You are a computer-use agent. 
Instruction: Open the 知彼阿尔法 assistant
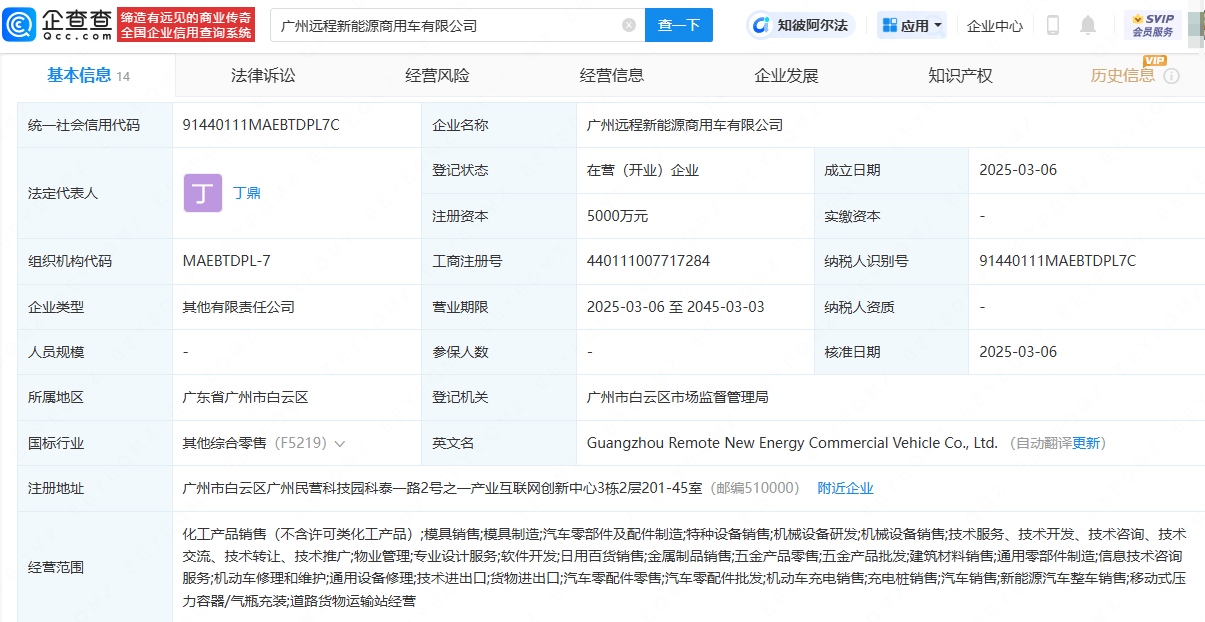click(x=801, y=25)
